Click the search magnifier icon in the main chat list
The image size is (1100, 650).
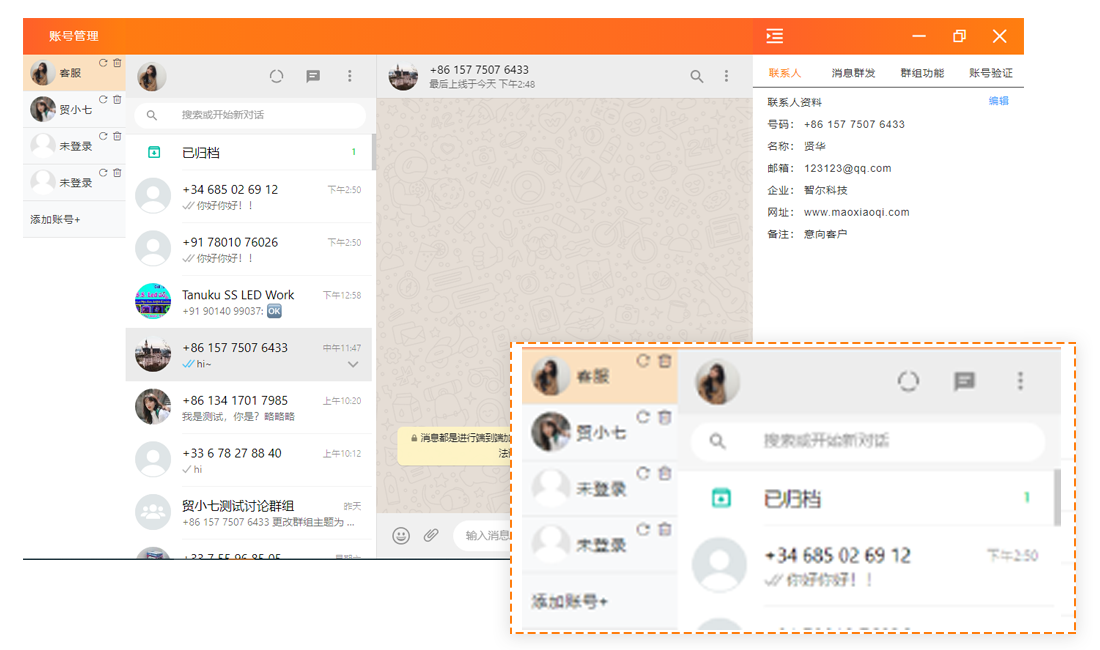[x=152, y=115]
